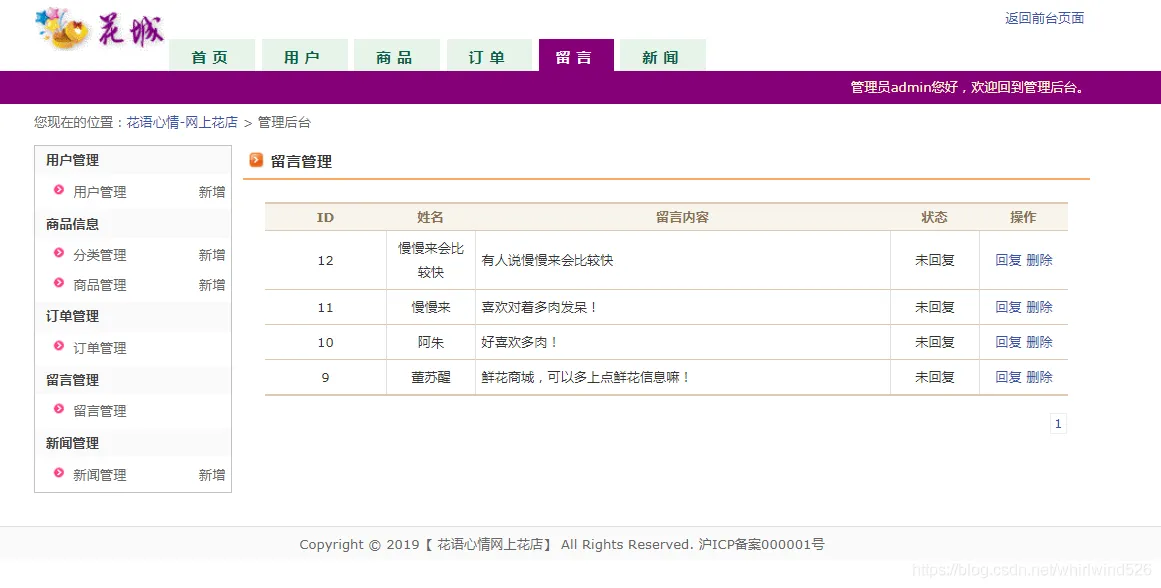Go to the 新闻 tab
The height and width of the screenshot is (588, 1161).
coord(663,56)
